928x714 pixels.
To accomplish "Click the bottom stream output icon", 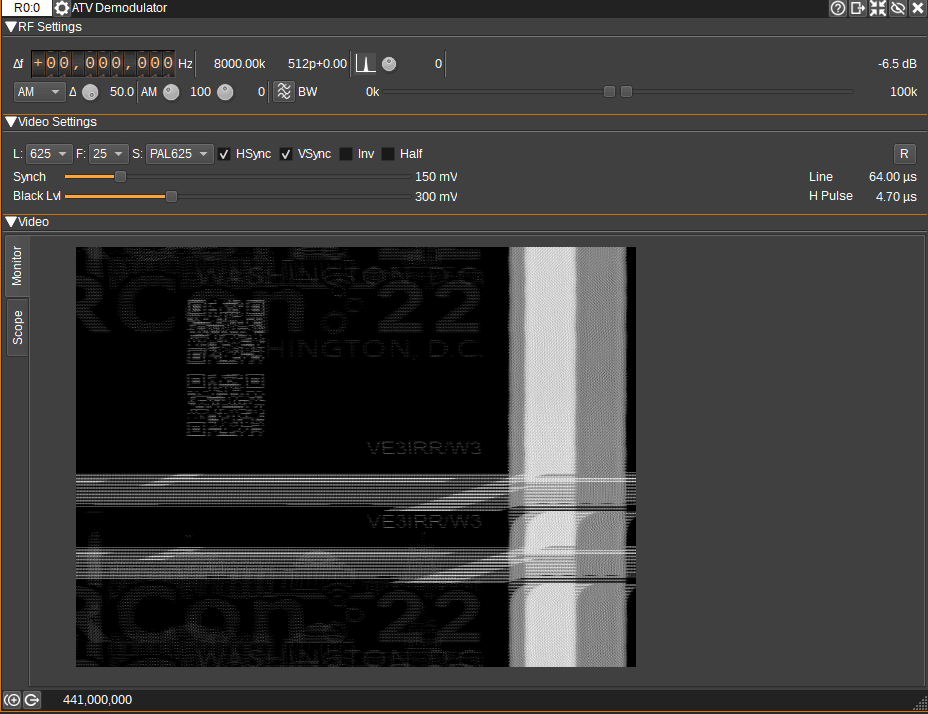I will [x=31, y=700].
